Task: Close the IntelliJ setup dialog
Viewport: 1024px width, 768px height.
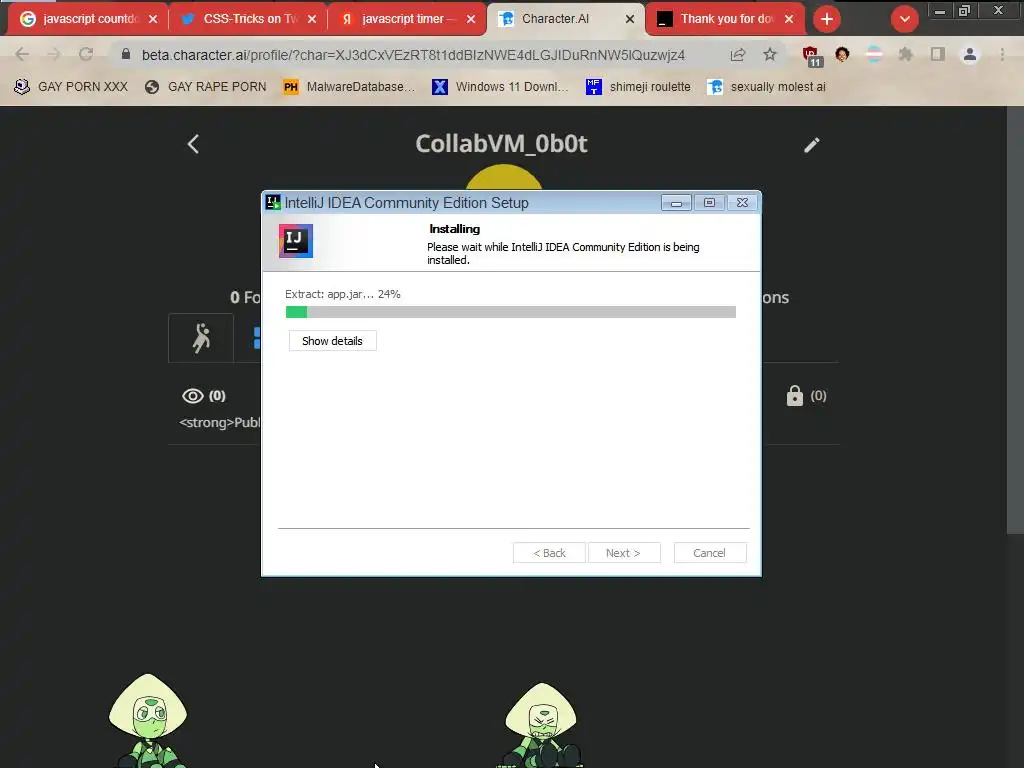Action: (x=743, y=203)
